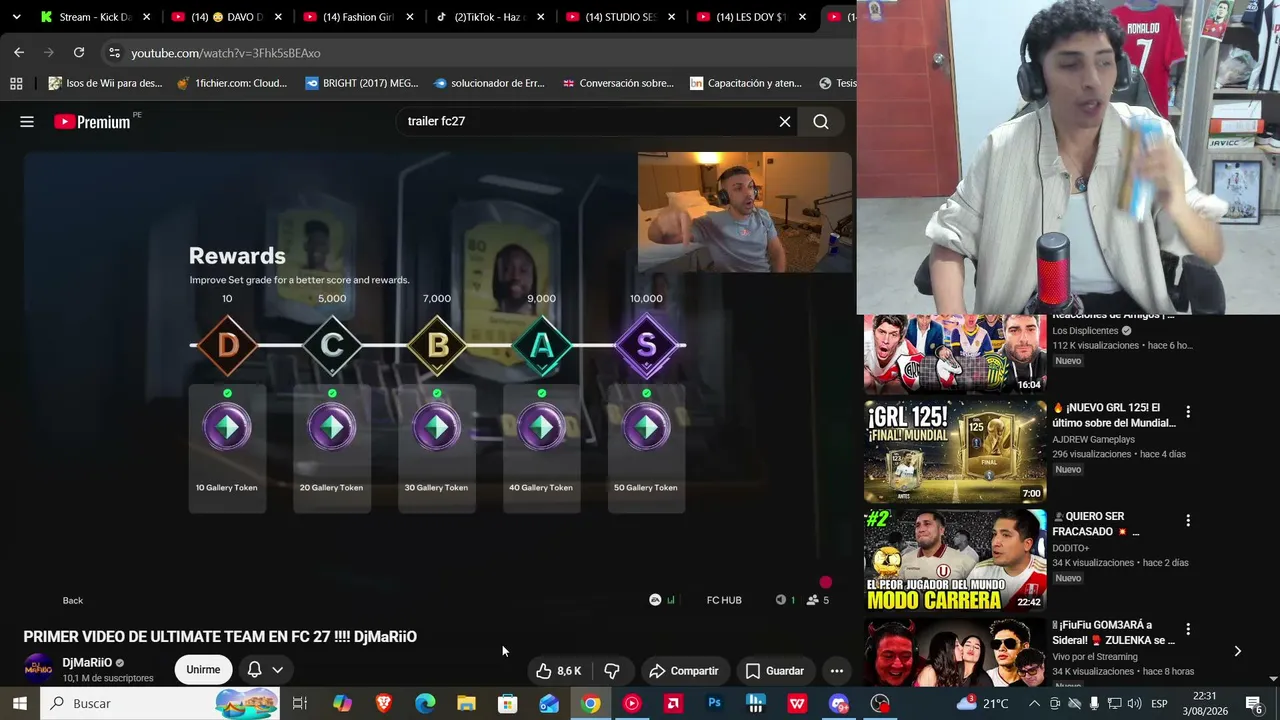
Task: Launch Brave browser from the taskbar
Action: pyautogui.click(x=384, y=703)
